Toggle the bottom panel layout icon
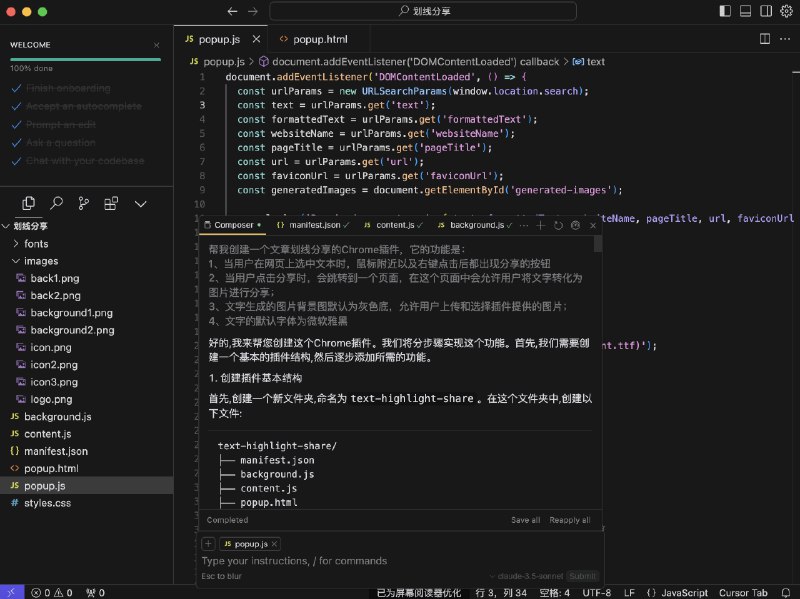This screenshot has height=599, width=800. click(745, 11)
